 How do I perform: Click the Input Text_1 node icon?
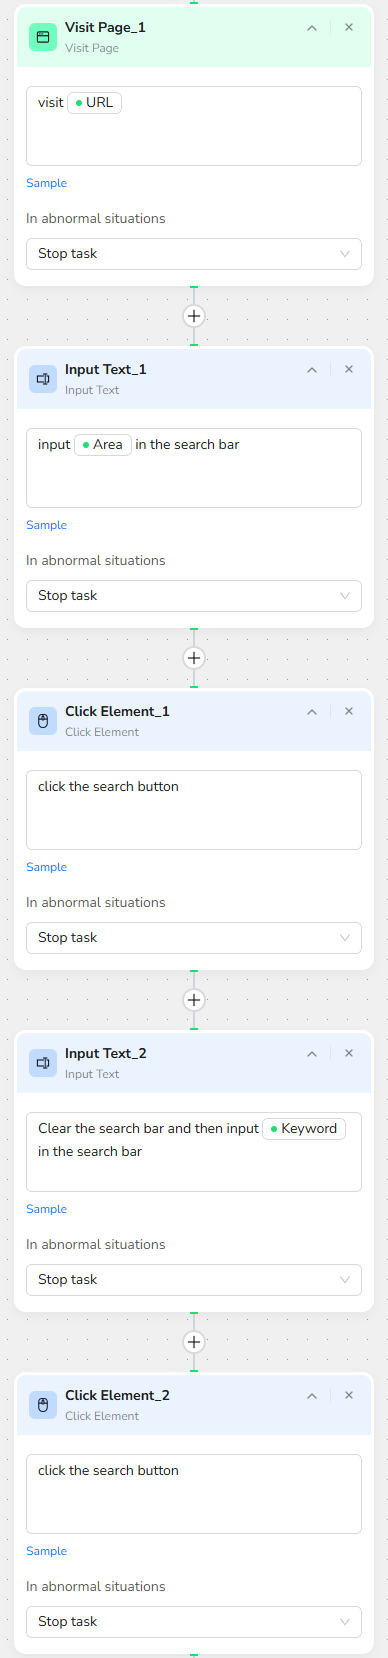[x=43, y=379]
